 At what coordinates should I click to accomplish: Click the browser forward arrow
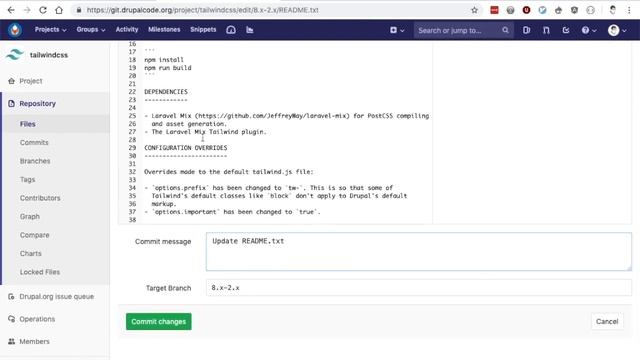pyautogui.click(x=27, y=10)
